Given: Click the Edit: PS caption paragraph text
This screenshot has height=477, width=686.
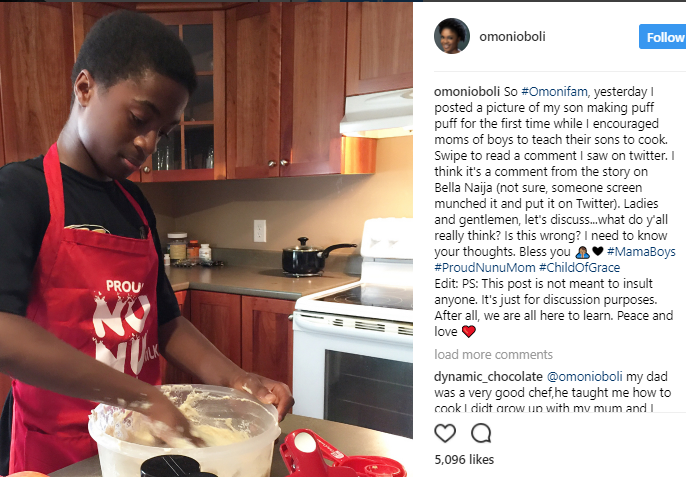Looking at the screenshot, I should coord(553,308).
